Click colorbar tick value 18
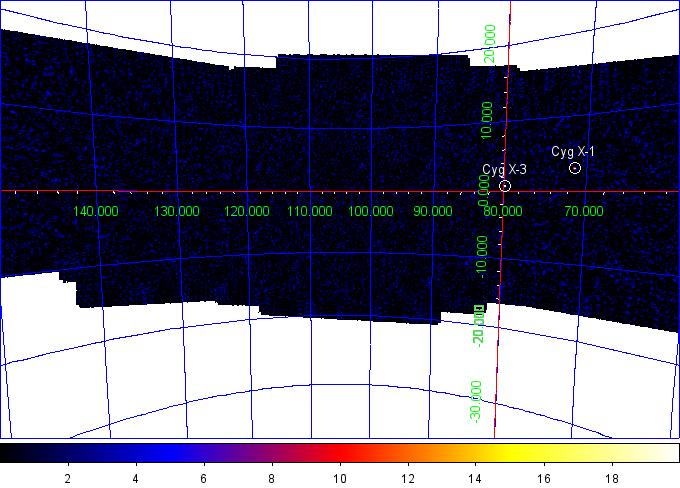This screenshot has width=680, height=488. [612, 478]
